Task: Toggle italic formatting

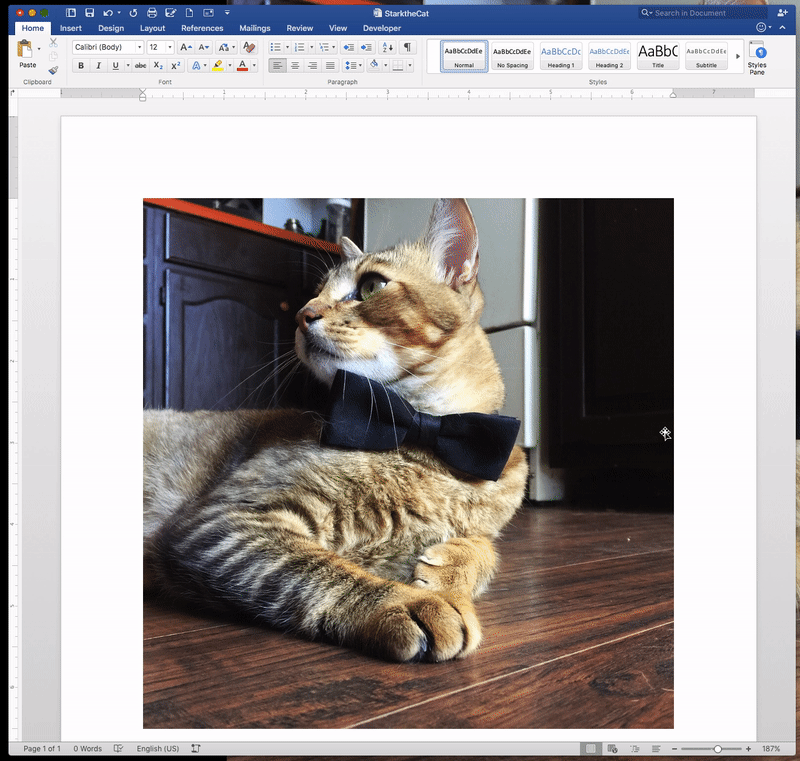Action: click(96, 65)
